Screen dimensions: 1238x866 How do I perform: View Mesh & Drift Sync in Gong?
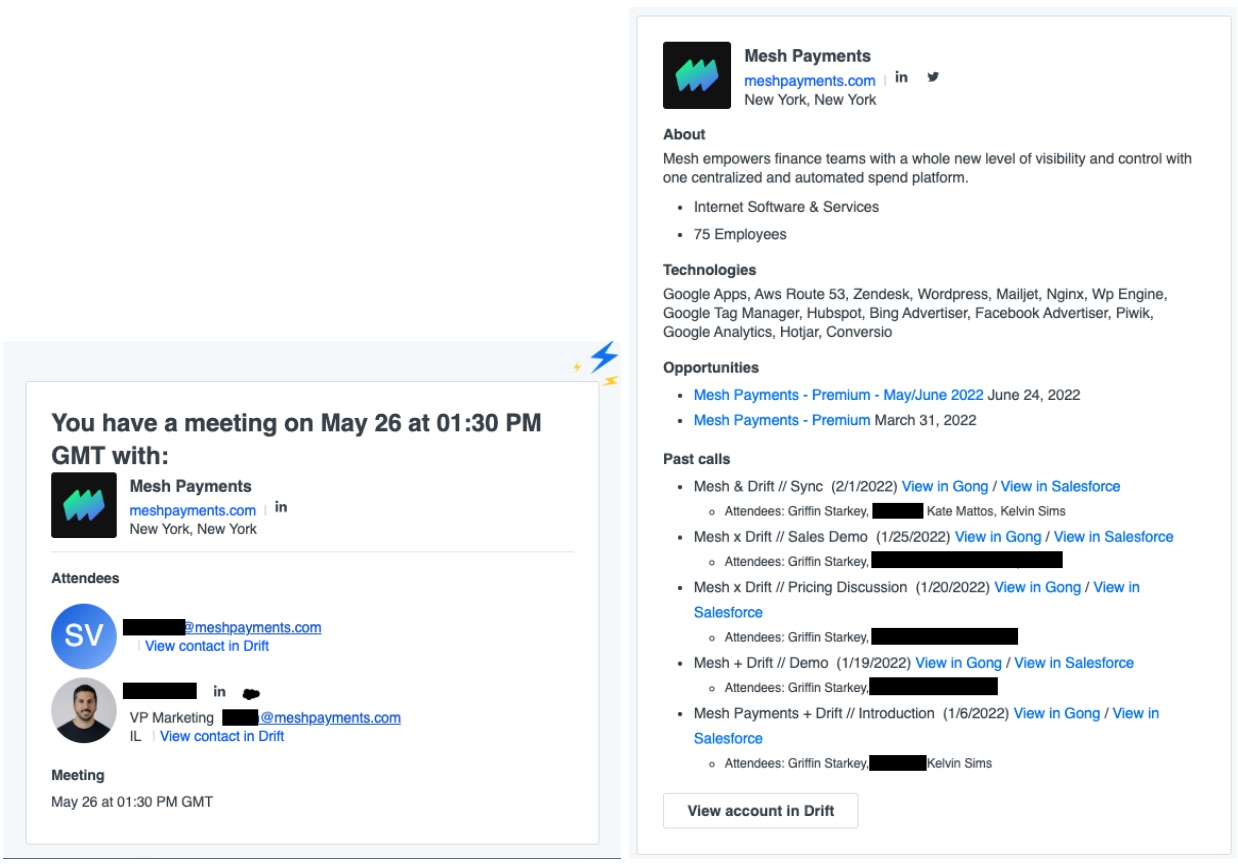tap(945, 486)
